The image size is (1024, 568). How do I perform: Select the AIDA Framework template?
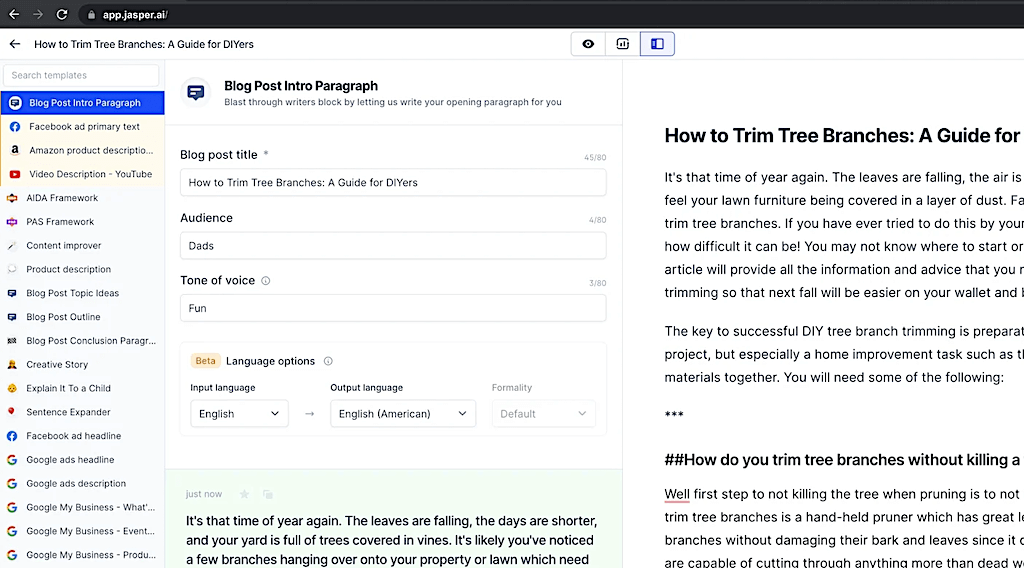tap(62, 198)
